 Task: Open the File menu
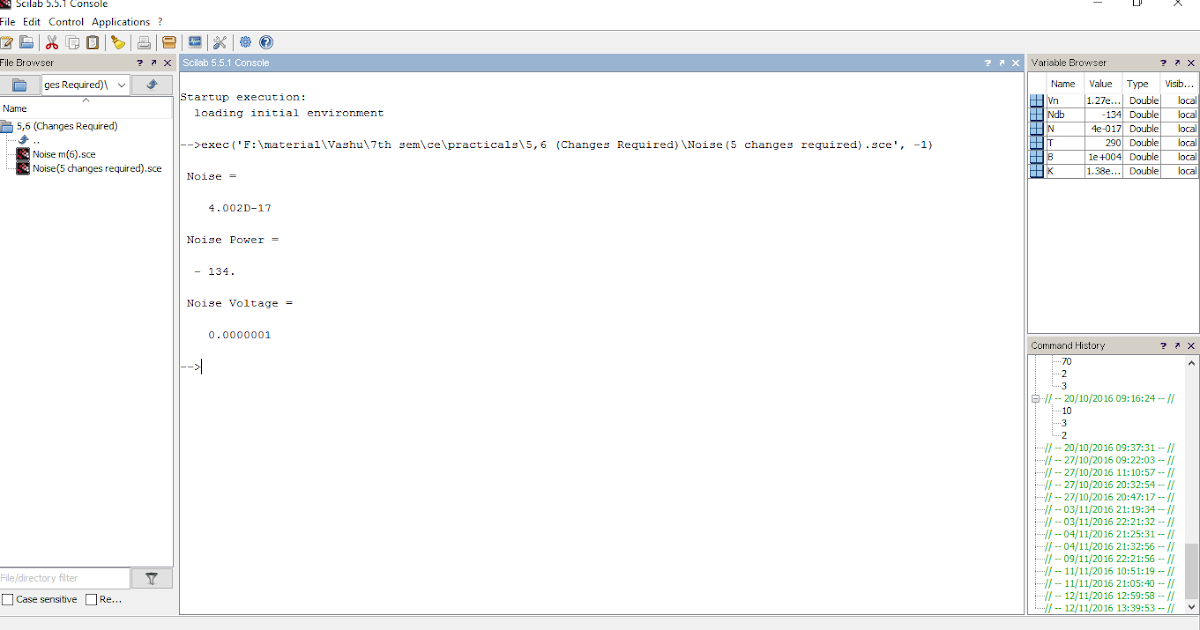coord(8,21)
